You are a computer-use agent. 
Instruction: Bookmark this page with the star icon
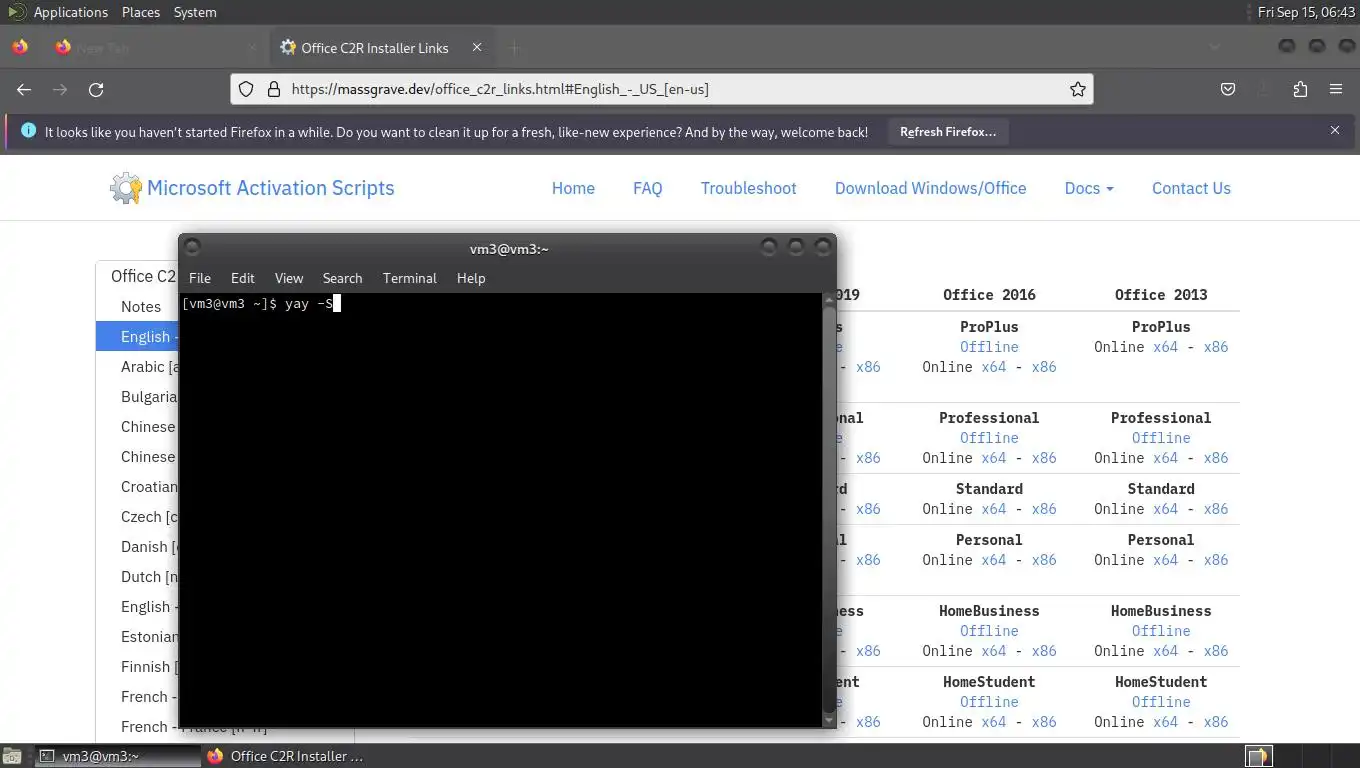tap(1077, 89)
